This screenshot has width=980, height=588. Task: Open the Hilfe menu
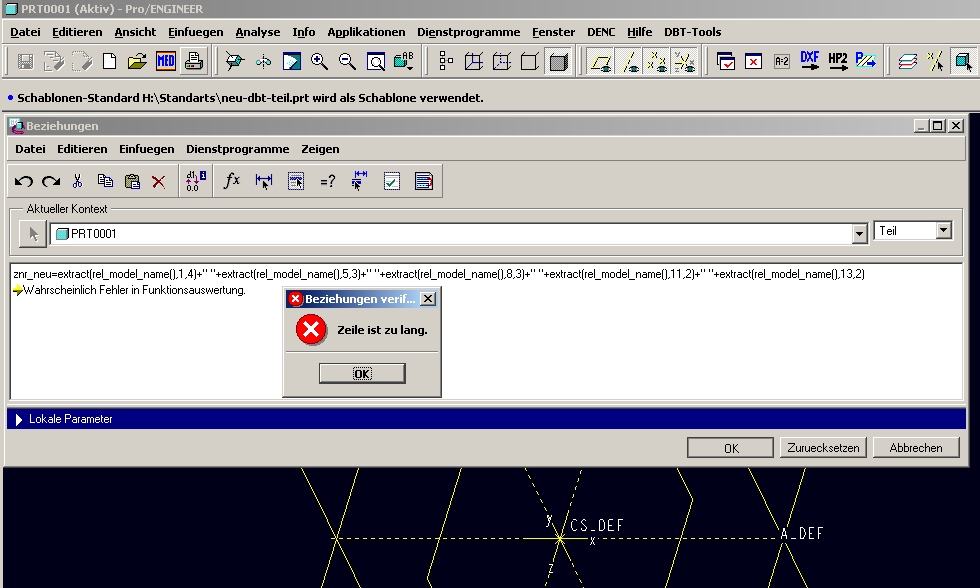[x=639, y=32]
